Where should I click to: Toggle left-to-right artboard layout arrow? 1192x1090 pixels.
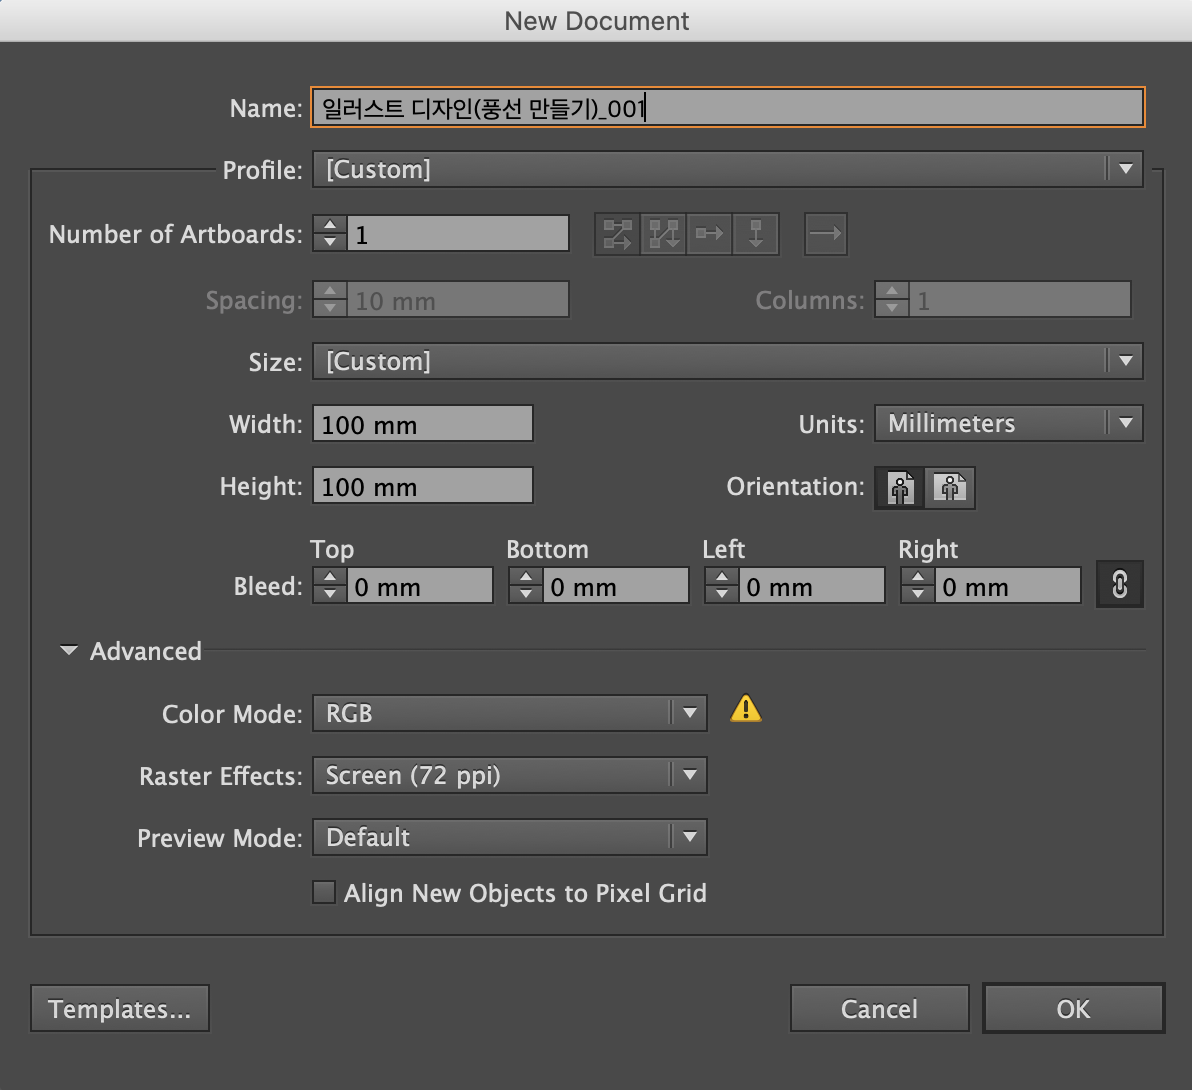click(826, 234)
